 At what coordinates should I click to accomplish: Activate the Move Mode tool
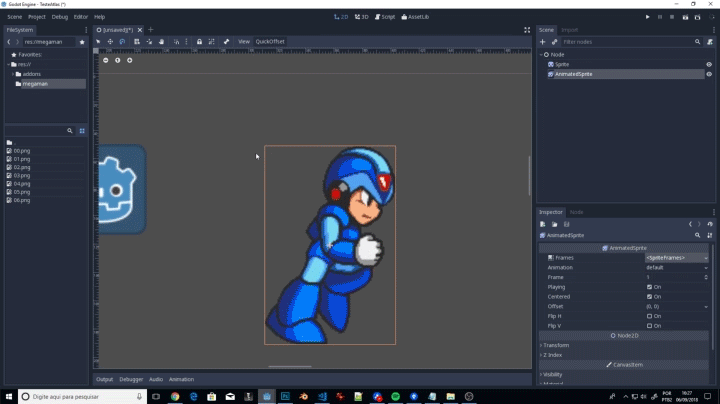point(110,42)
